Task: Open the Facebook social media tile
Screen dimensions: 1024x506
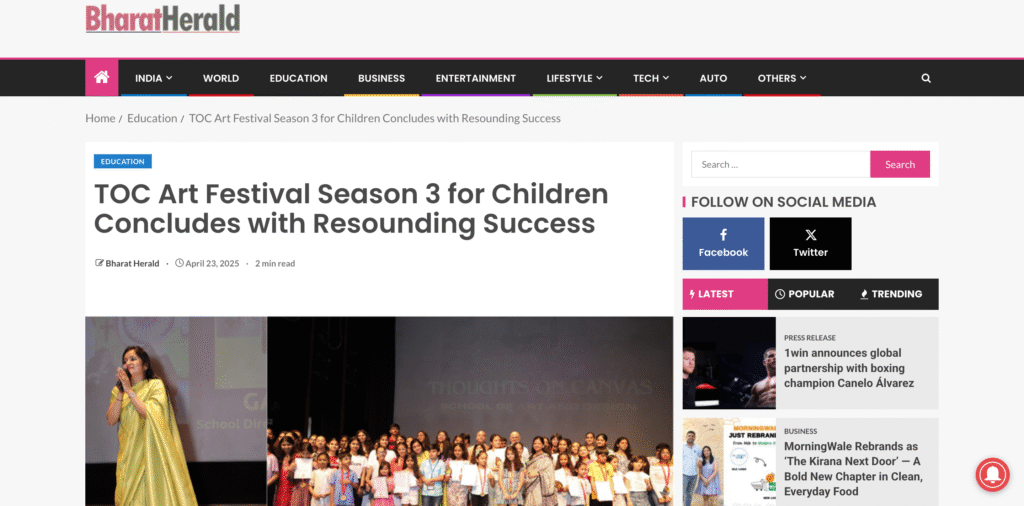Action: (x=723, y=244)
